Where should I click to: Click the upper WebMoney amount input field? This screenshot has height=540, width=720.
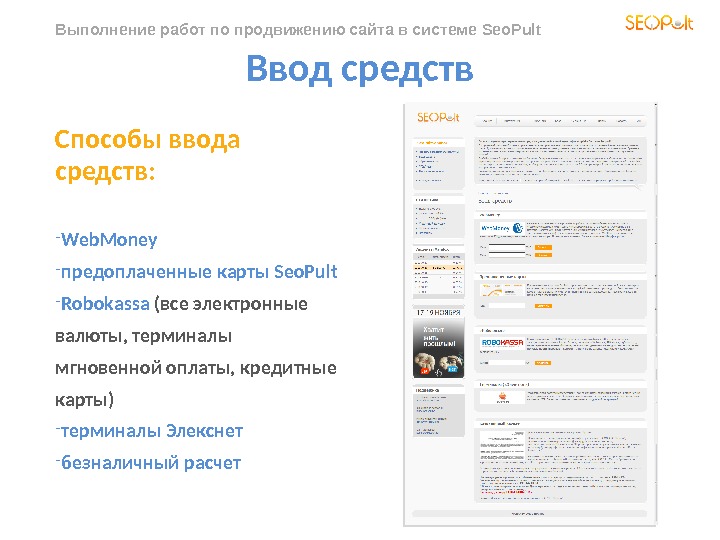pos(506,248)
